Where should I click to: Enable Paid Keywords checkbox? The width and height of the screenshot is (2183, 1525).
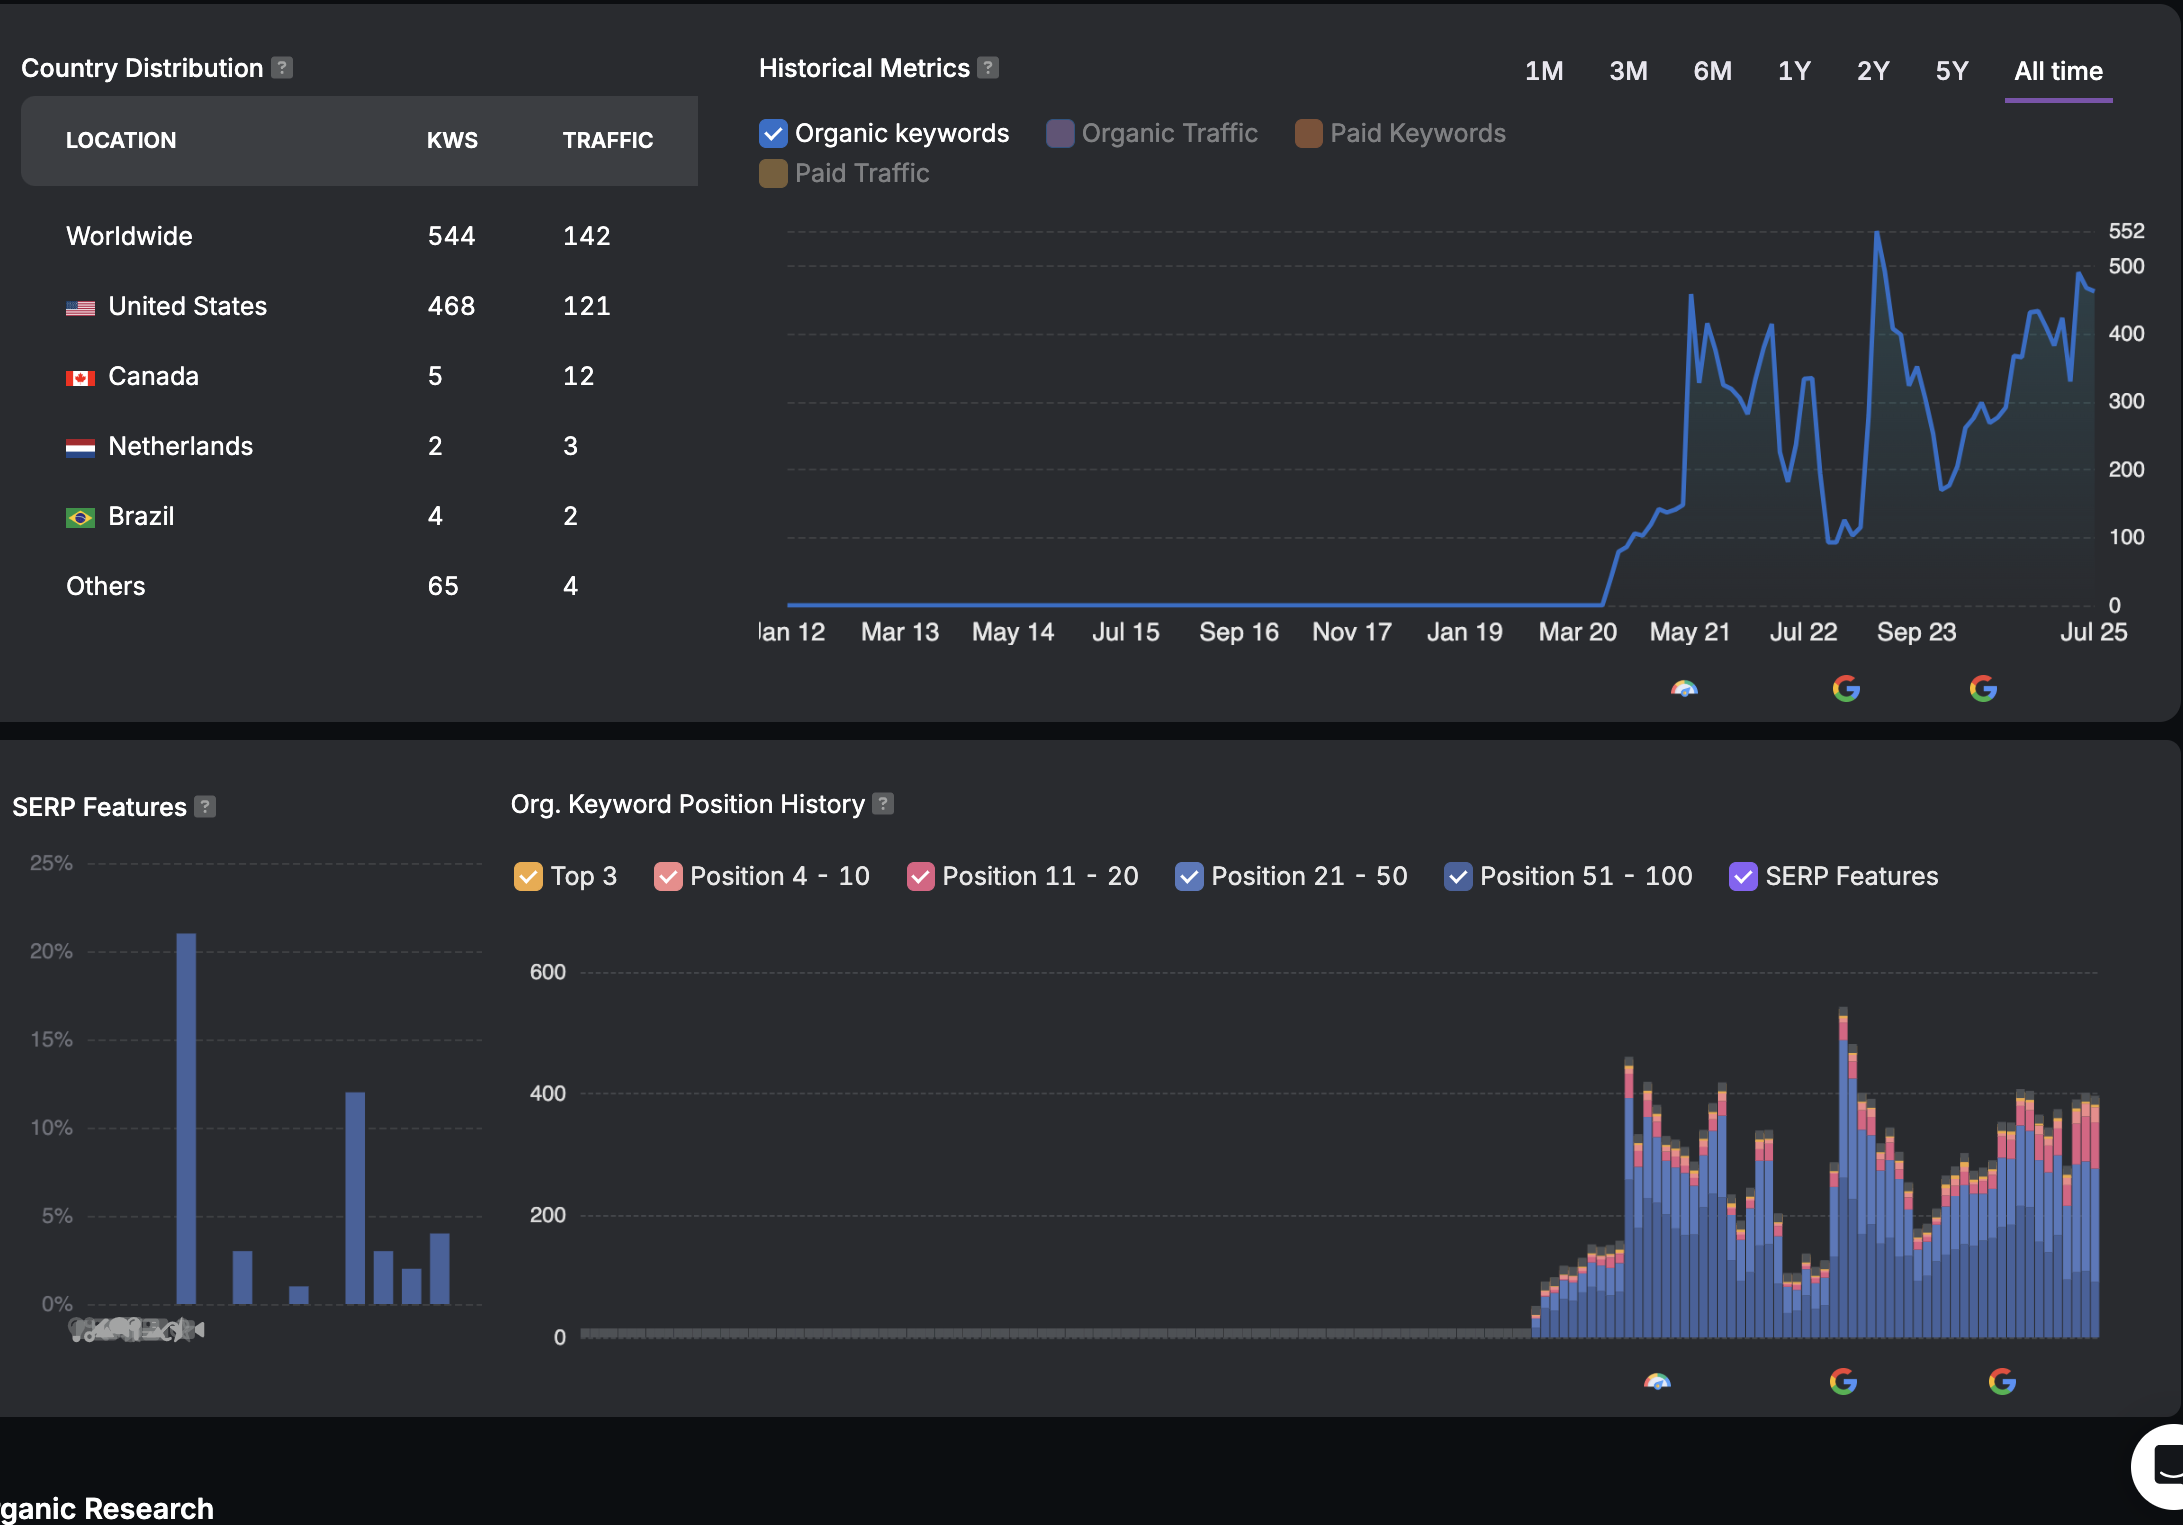(1308, 133)
